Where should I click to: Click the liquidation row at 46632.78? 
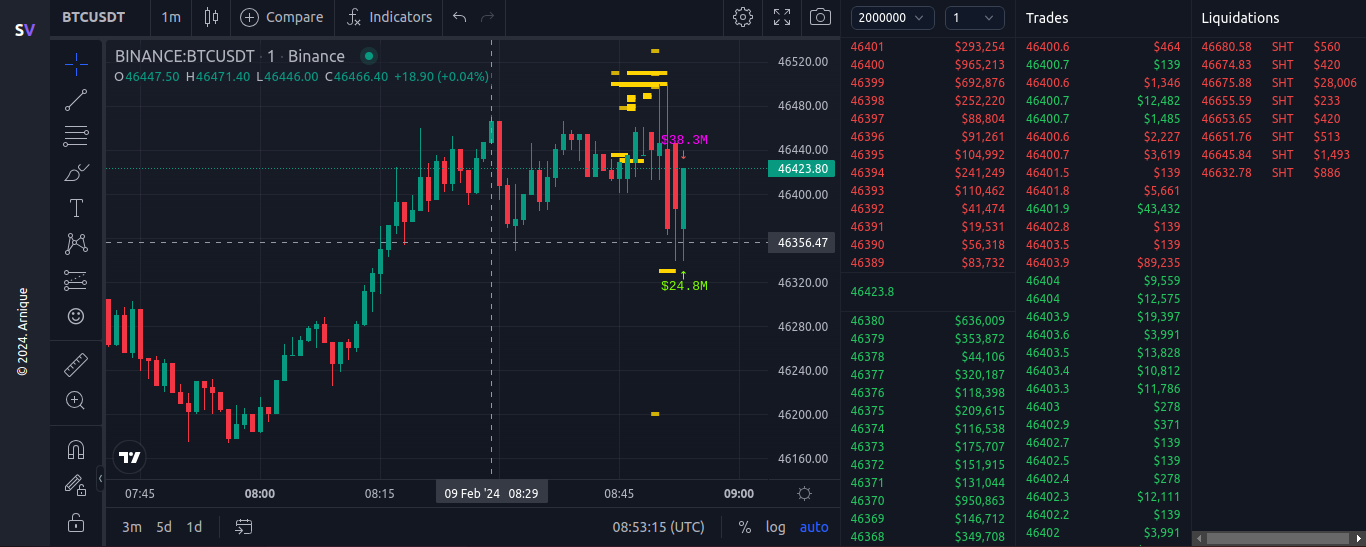[x=1279, y=173]
